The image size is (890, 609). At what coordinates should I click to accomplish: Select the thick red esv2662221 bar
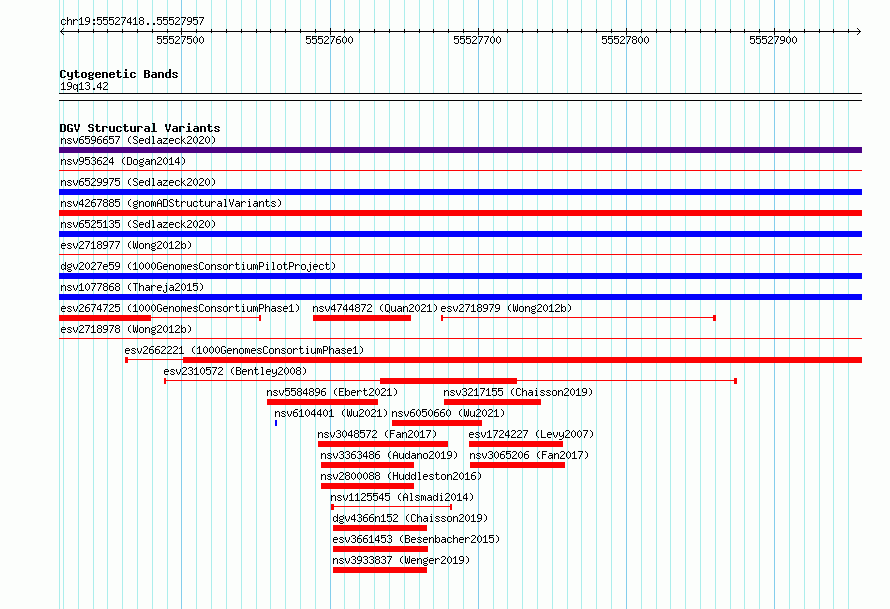click(522, 360)
